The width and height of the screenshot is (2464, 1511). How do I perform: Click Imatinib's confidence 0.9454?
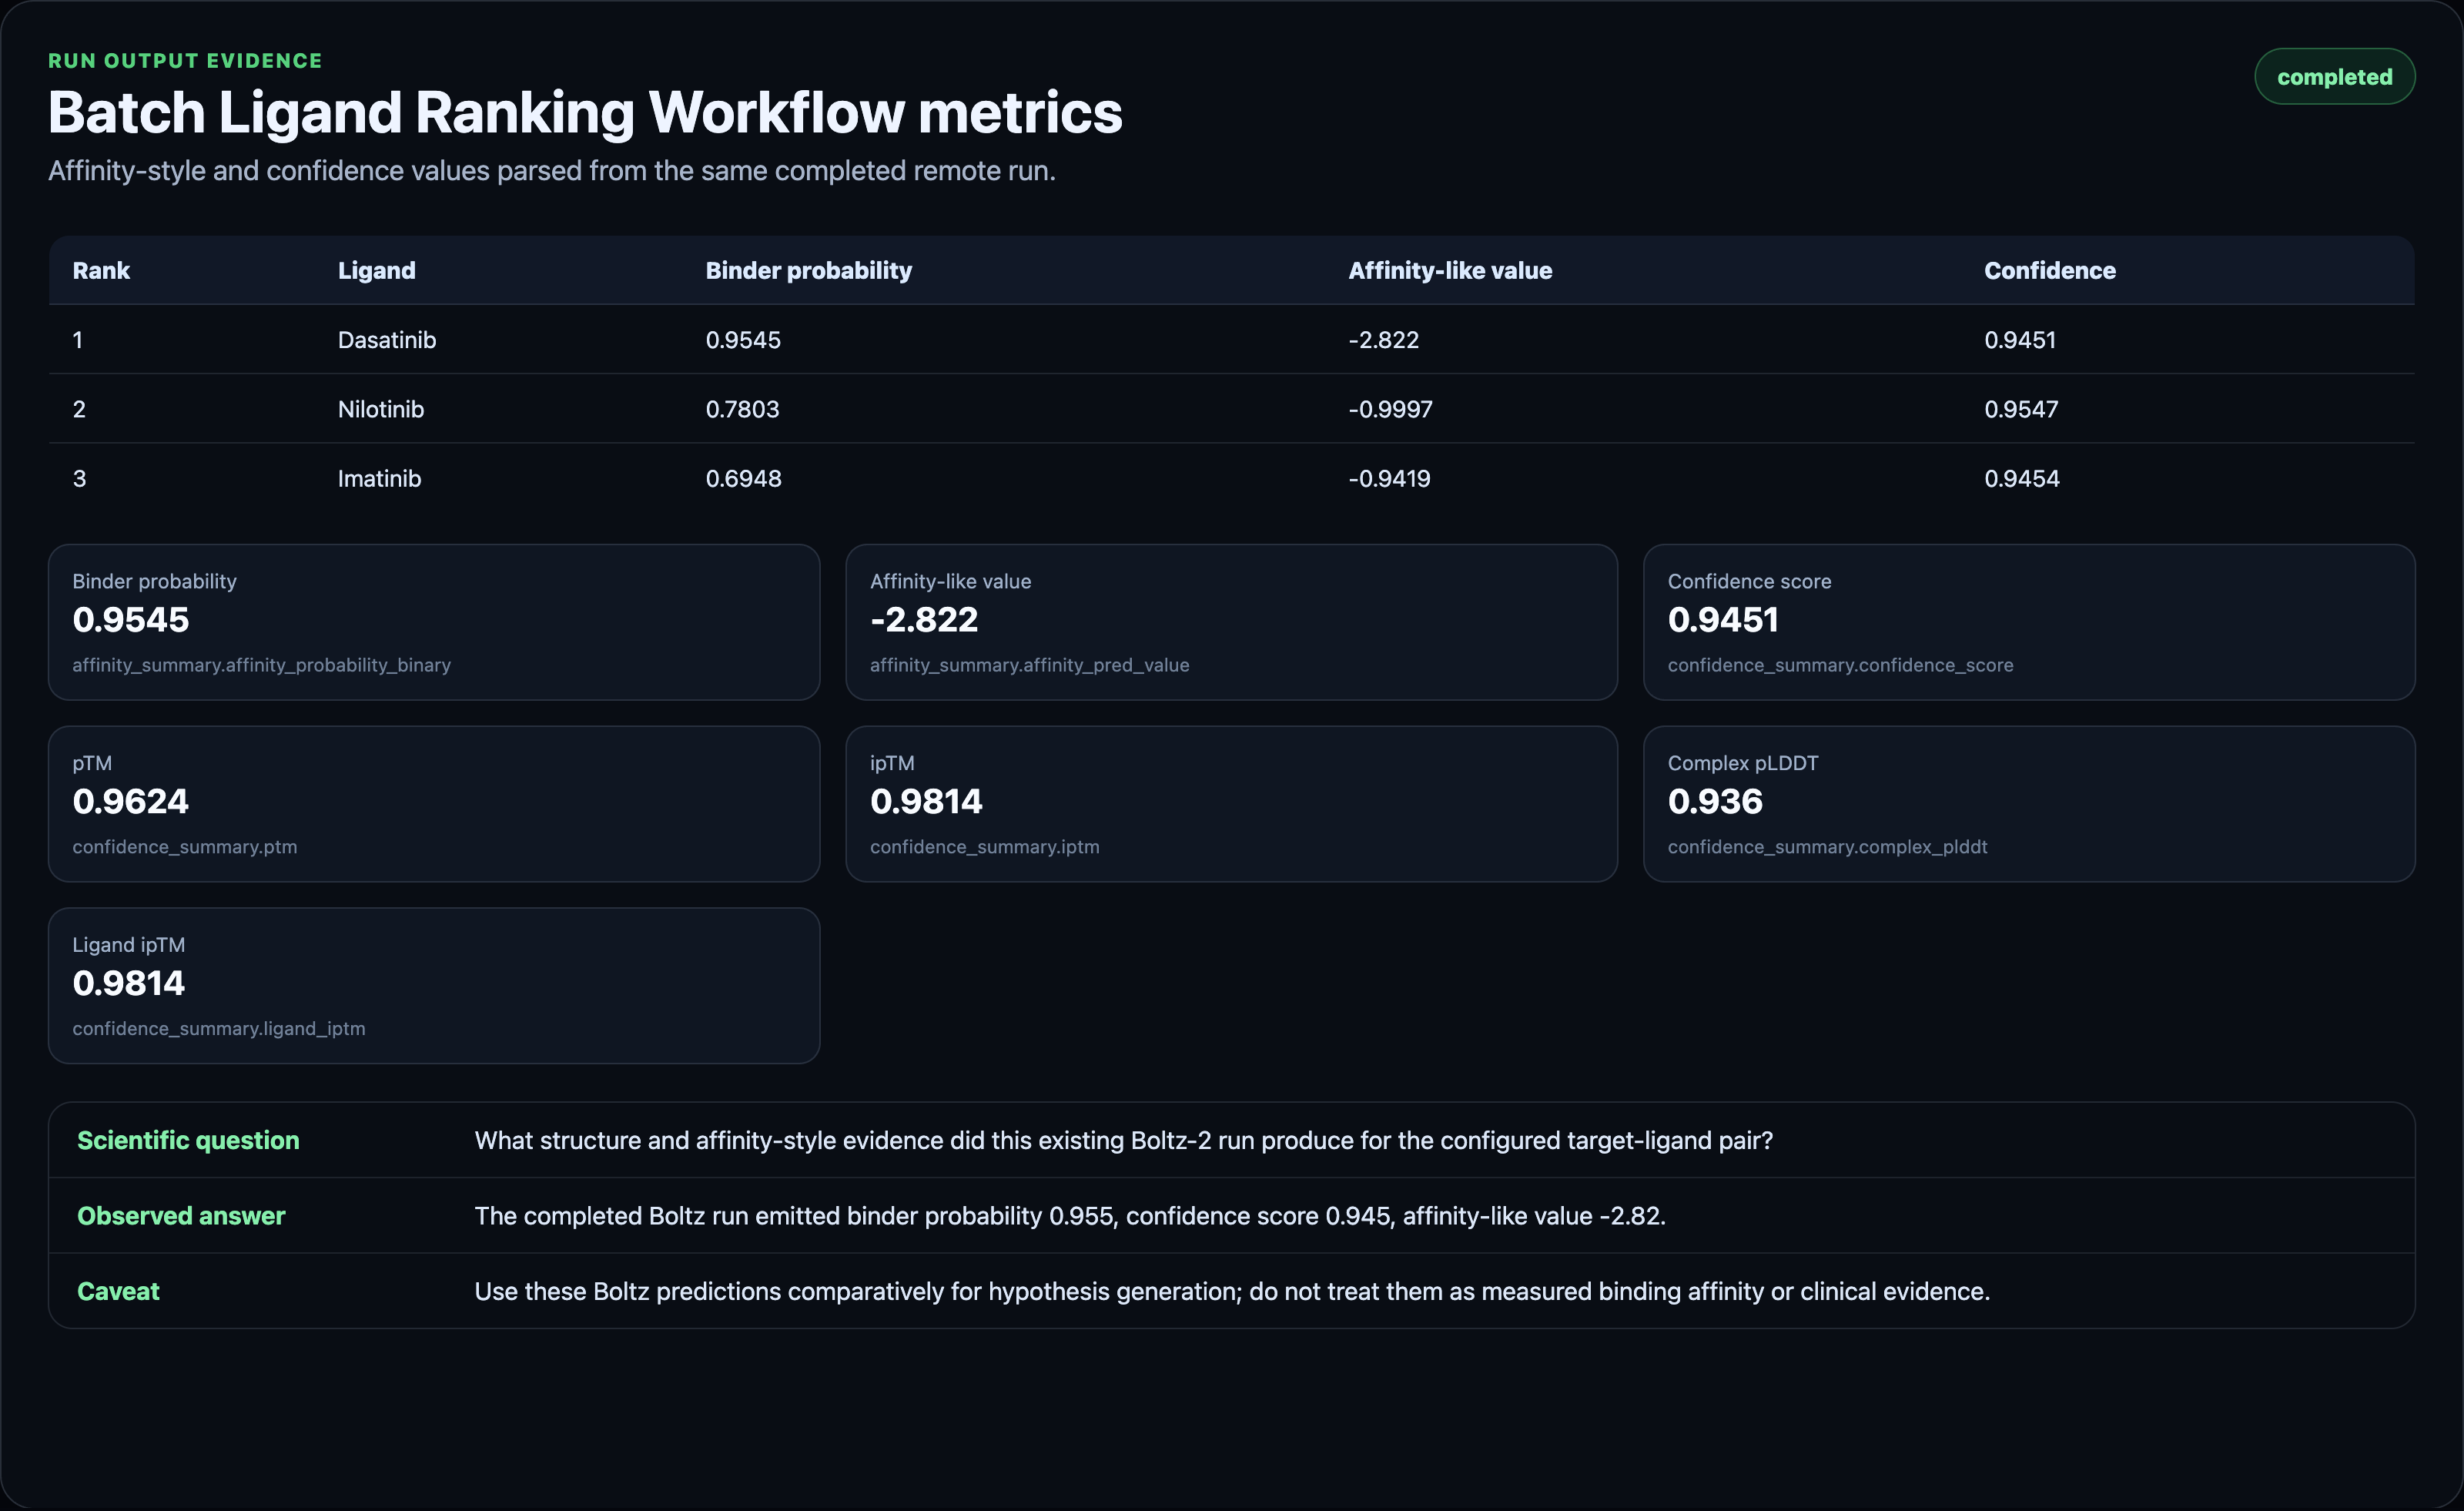[x=2021, y=478]
